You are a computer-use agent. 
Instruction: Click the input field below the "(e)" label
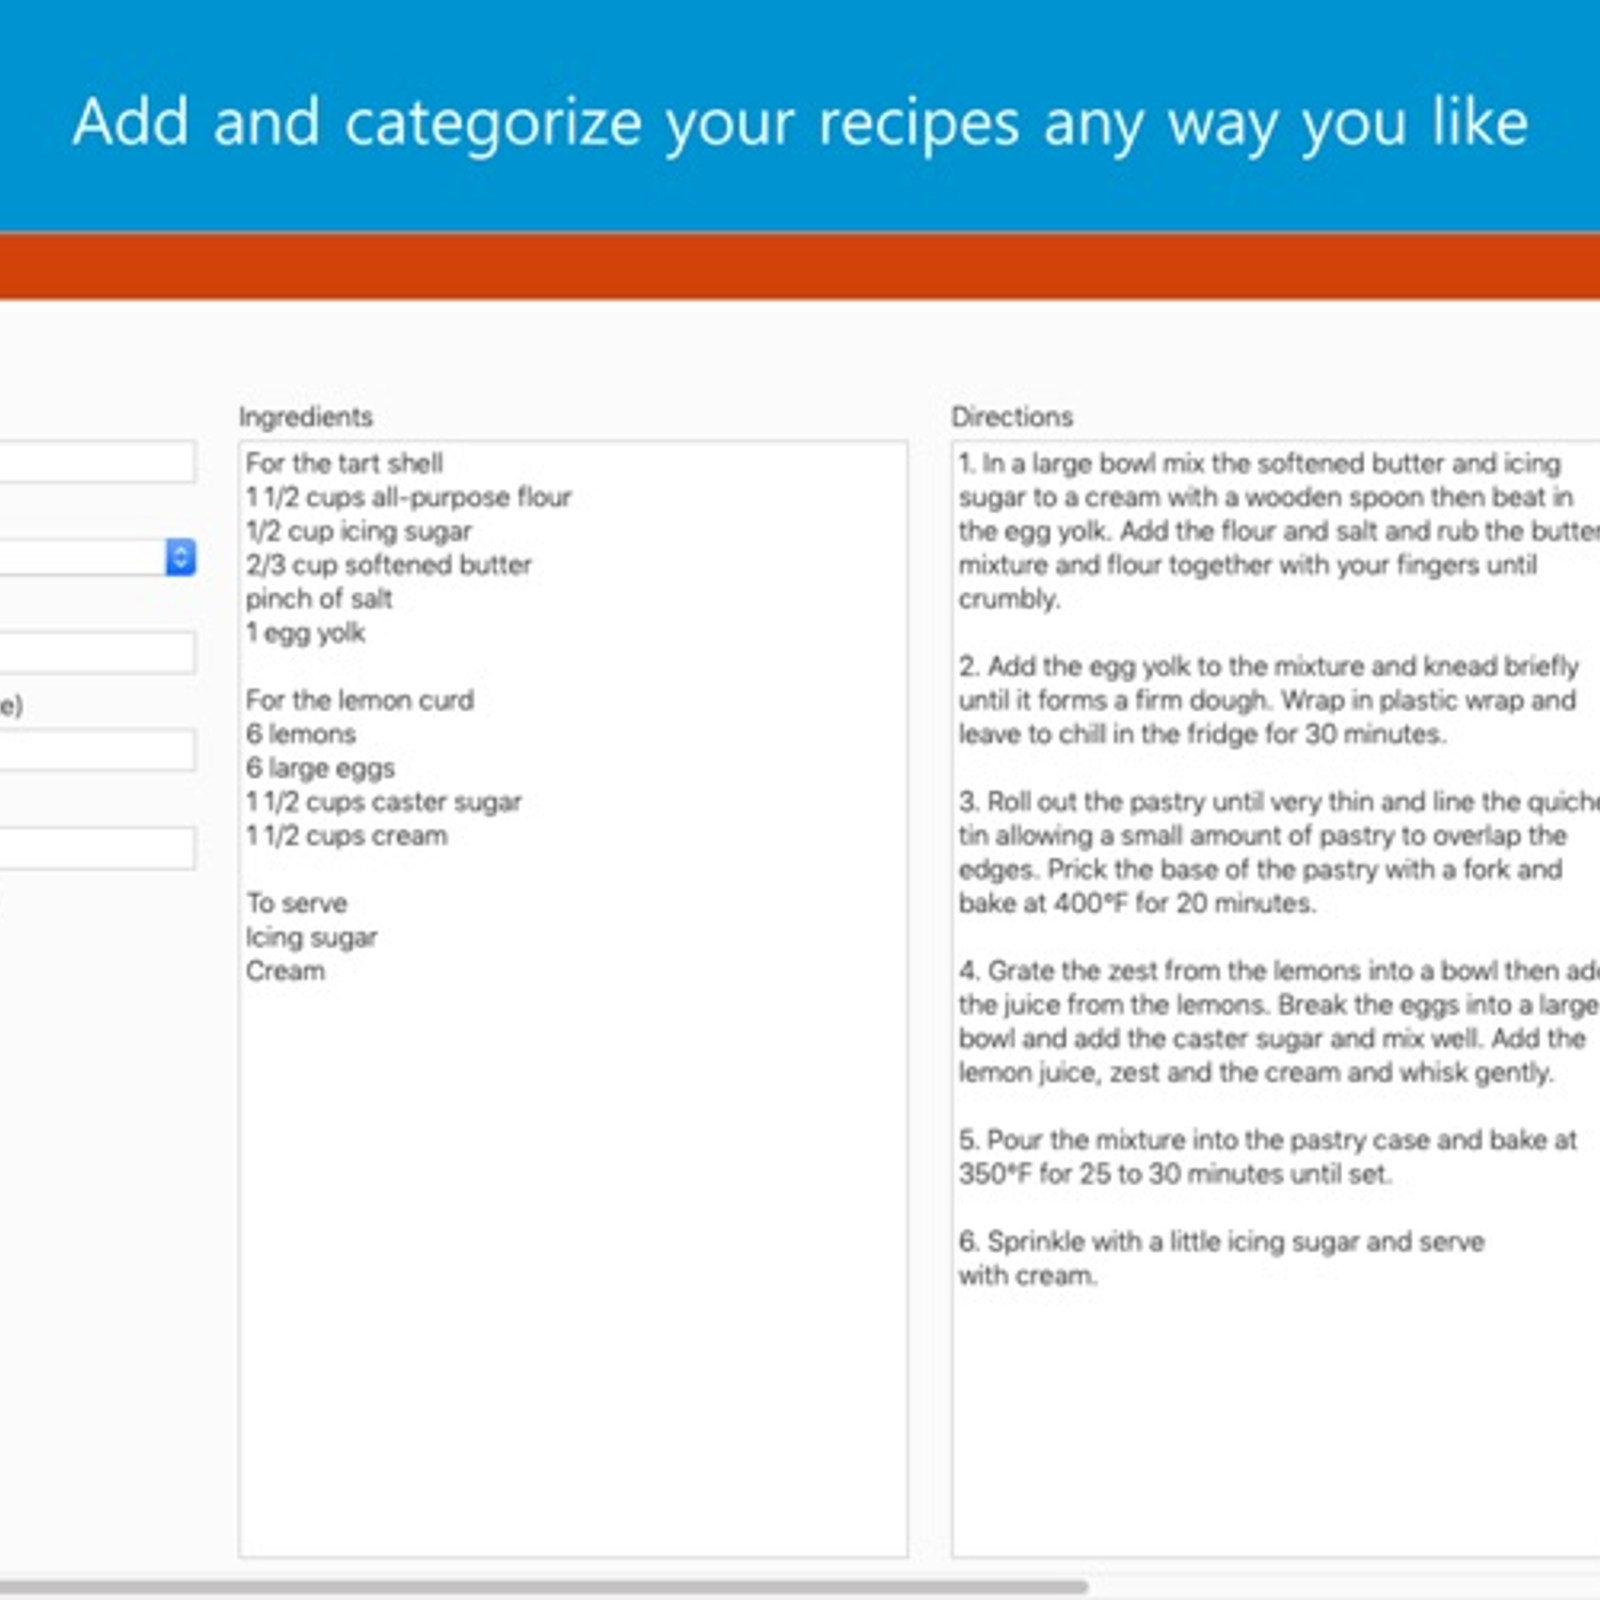(95, 750)
